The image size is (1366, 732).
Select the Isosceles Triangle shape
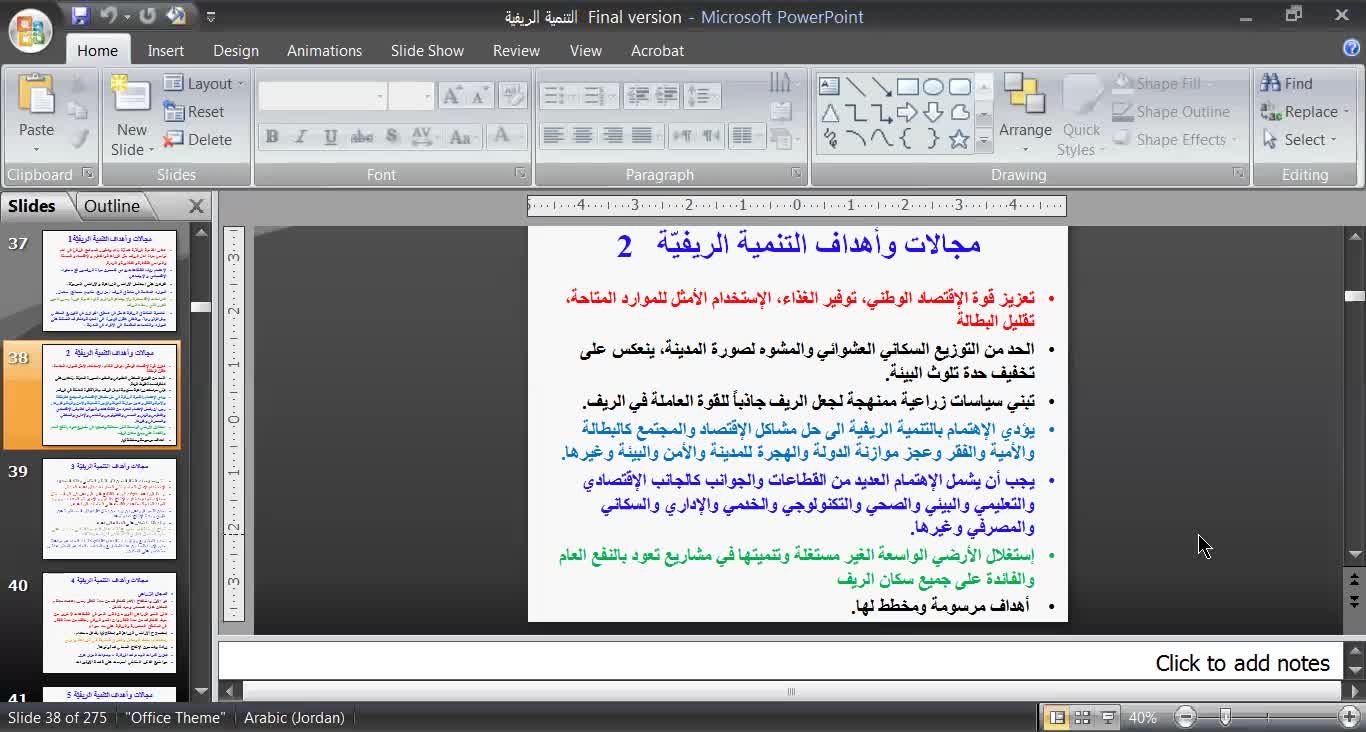coord(829,113)
